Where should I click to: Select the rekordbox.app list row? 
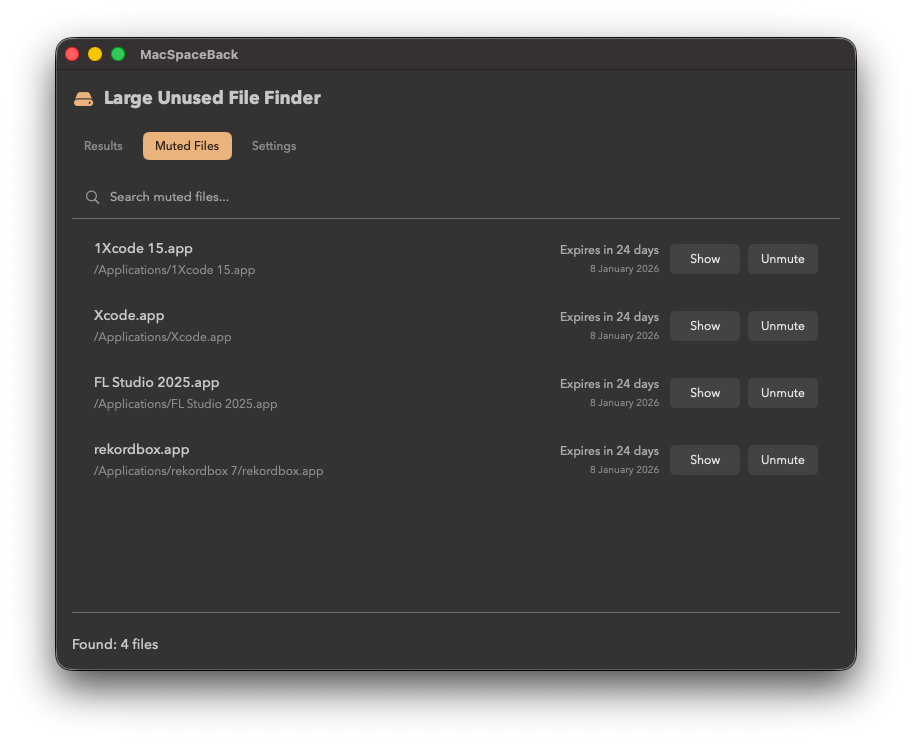pyautogui.click(x=400, y=460)
